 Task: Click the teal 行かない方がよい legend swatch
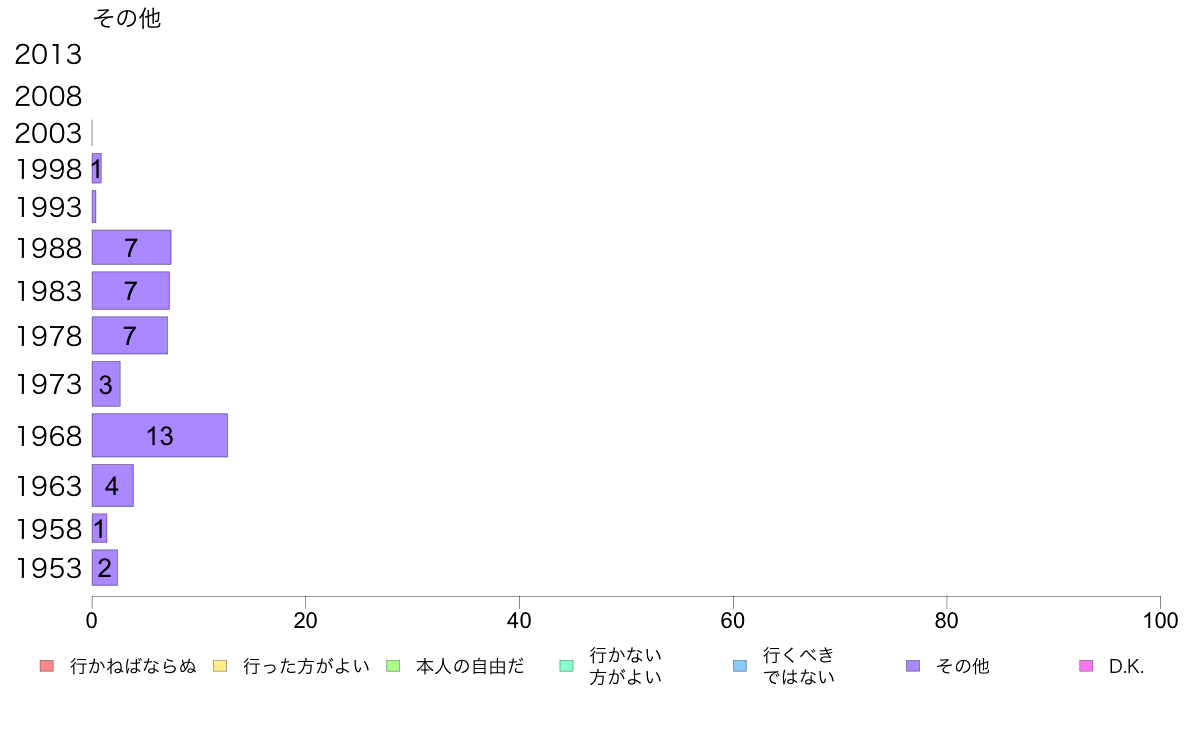[x=566, y=666]
